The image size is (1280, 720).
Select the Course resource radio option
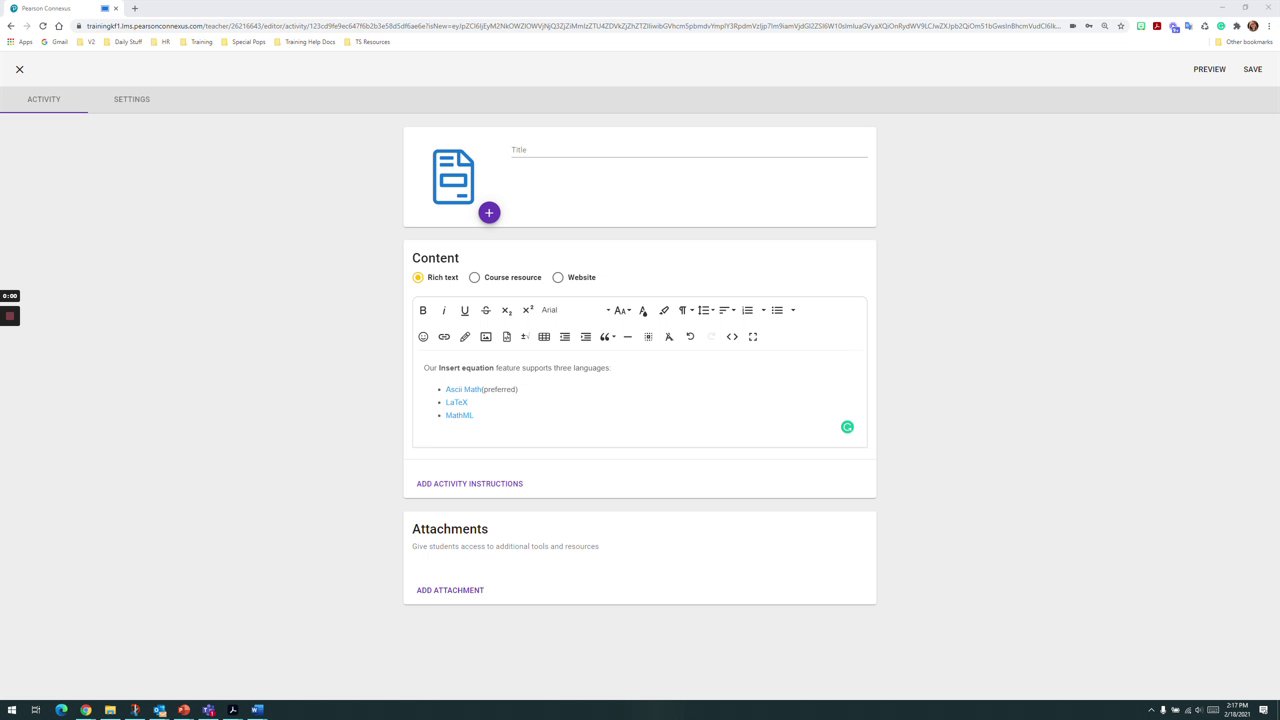[474, 277]
